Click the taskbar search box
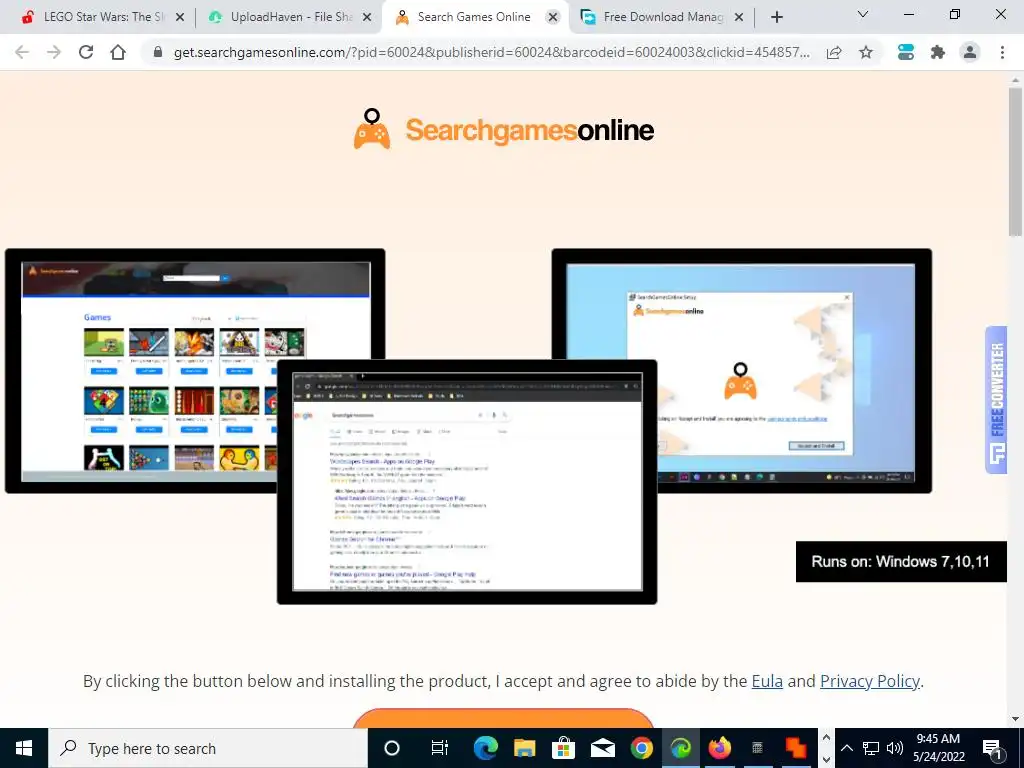 [208, 748]
